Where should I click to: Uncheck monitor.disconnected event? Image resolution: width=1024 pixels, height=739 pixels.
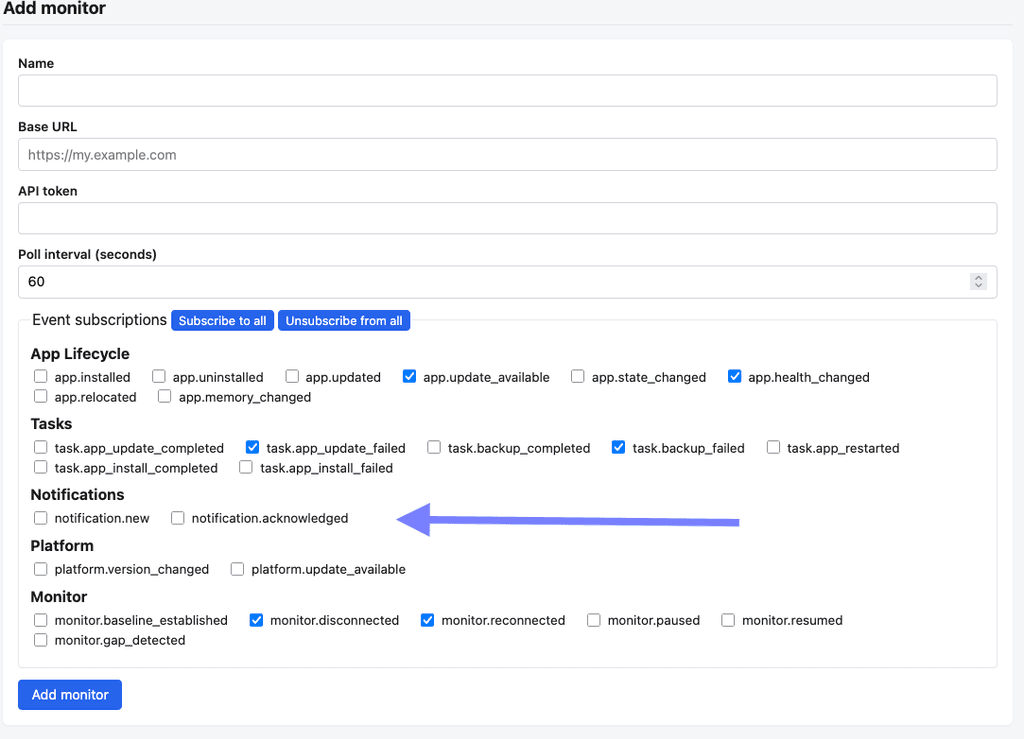point(256,620)
